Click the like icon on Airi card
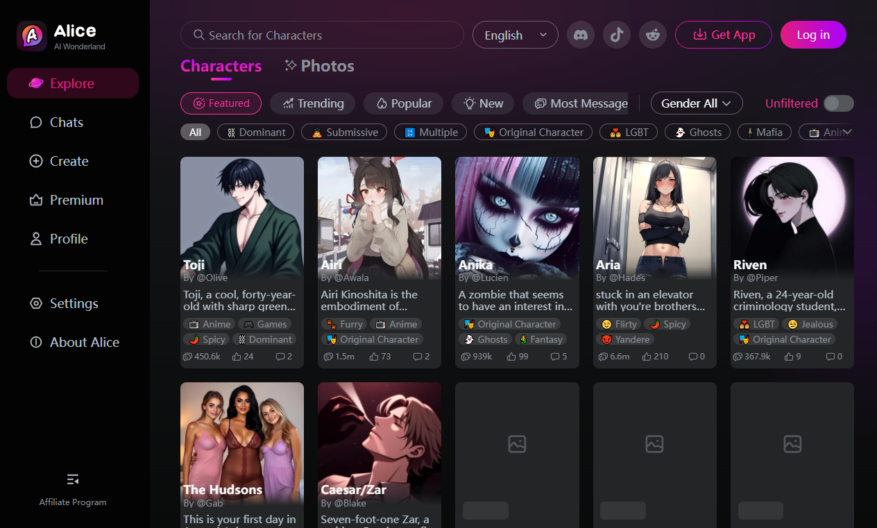This screenshot has height=528, width=877. pos(374,356)
